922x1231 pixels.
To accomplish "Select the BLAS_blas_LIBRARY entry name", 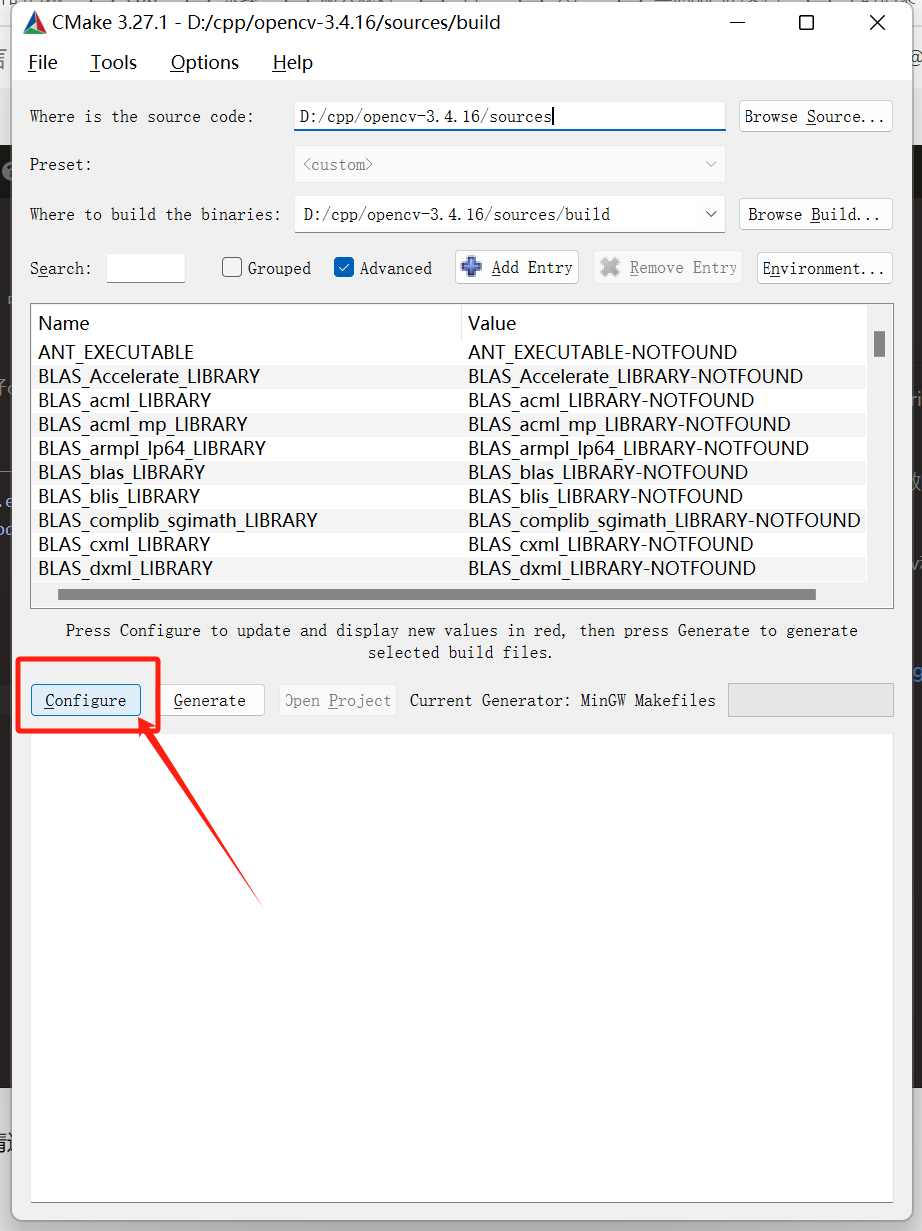I will [122, 472].
